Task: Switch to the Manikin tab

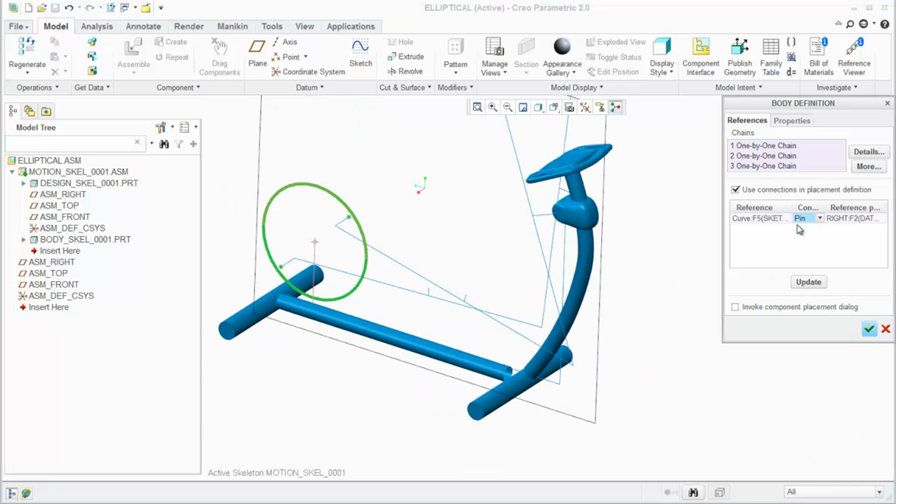Action: pos(232,26)
